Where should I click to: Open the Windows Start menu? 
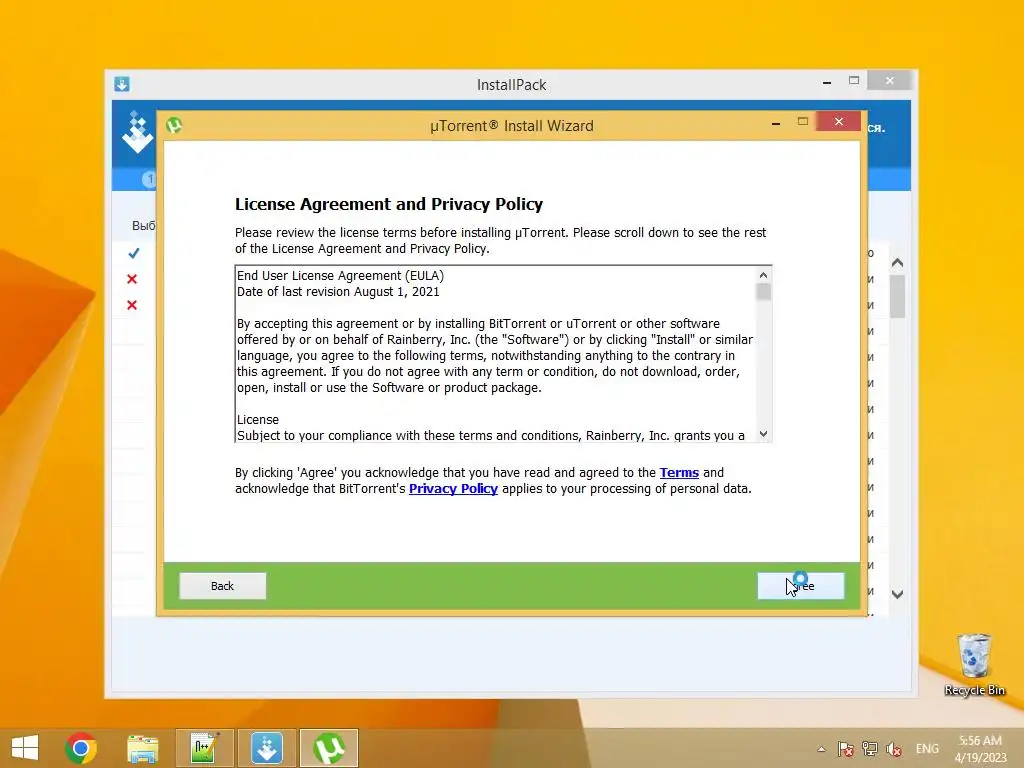(25, 748)
